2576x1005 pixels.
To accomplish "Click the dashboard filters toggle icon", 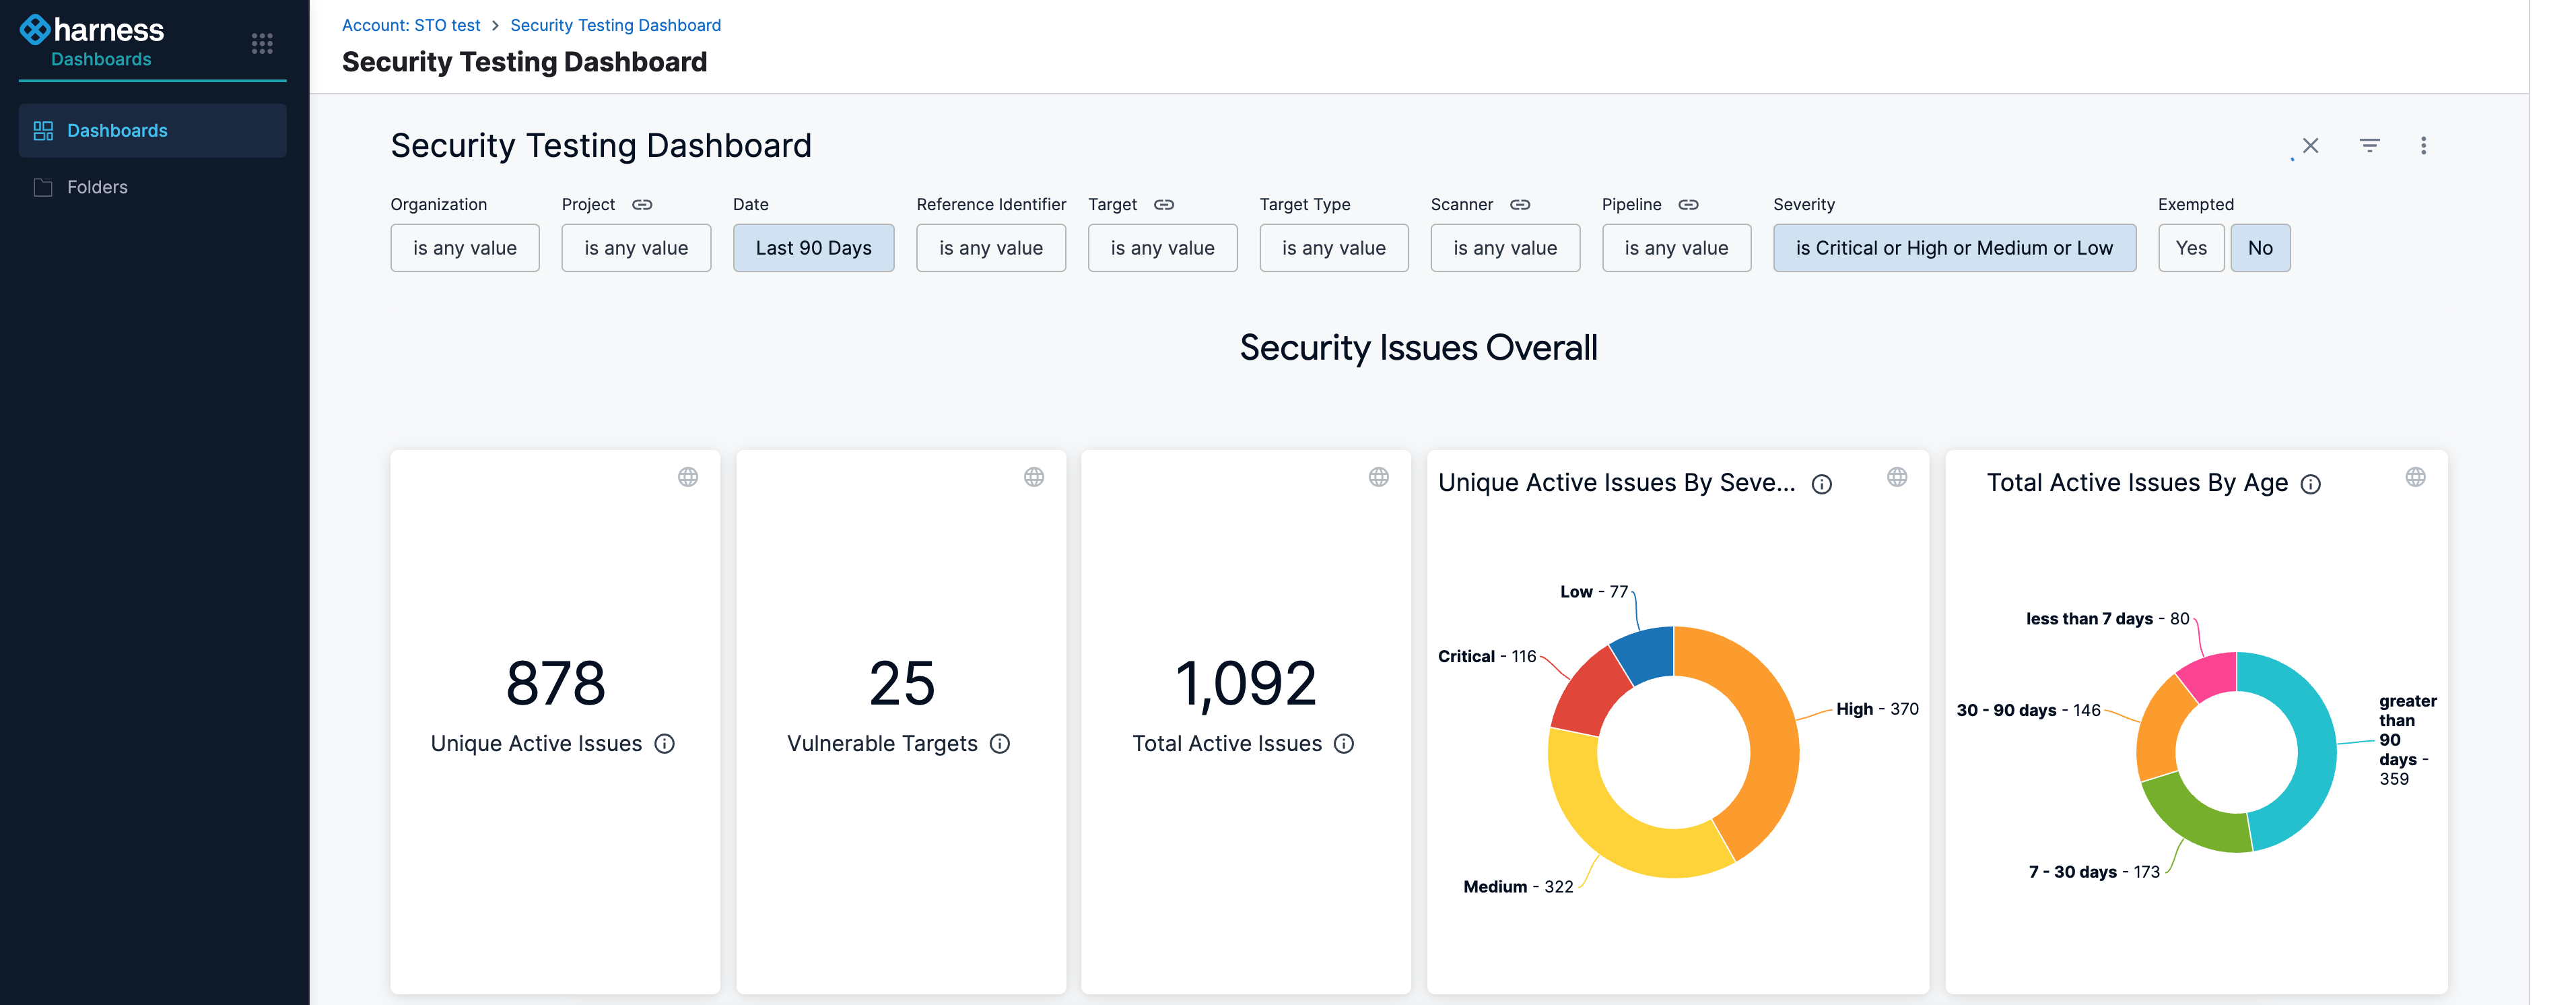I will click(x=2369, y=146).
